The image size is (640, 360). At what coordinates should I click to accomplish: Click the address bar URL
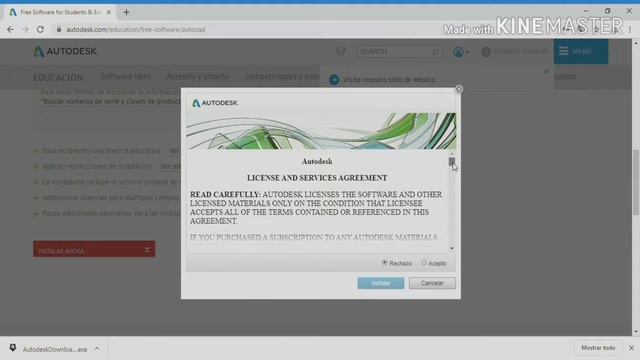136,29
